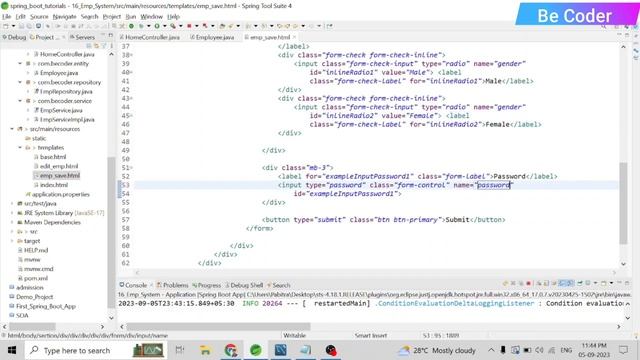
Task: Open notification center icon in system tray
Action: pyautogui.click(x=623, y=350)
